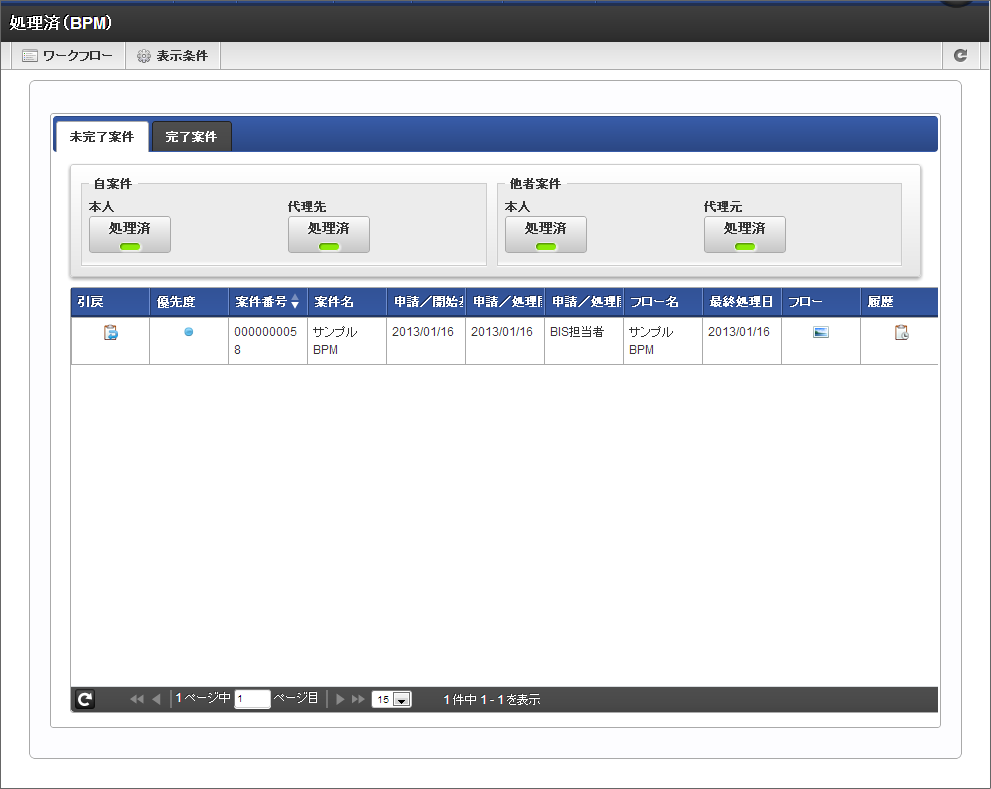This screenshot has height=789, width=991.
Task: Click the pull-back icon in the 引戻 column
Action: [x=111, y=333]
